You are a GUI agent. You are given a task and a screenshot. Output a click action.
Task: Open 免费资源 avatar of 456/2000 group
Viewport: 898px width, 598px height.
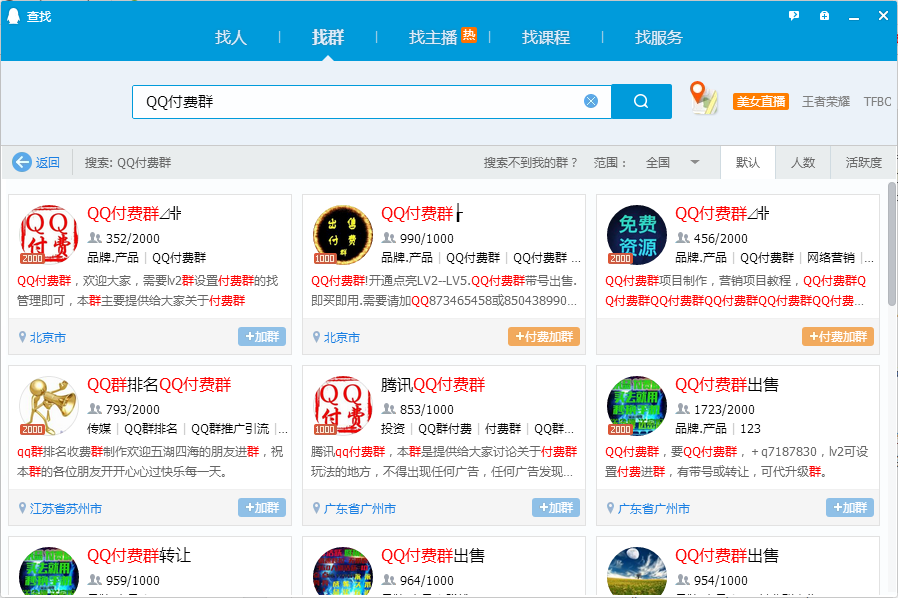point(637,235)
